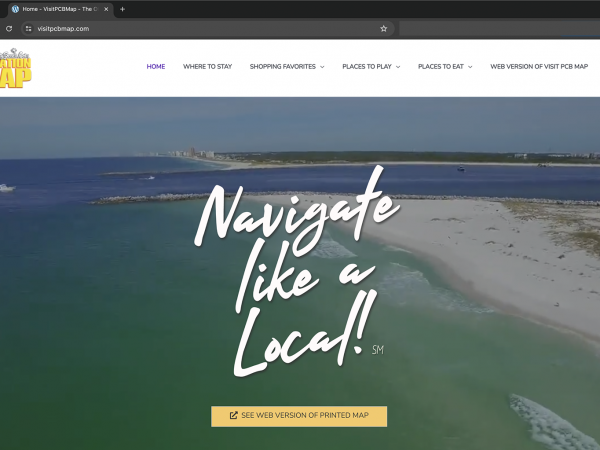Open the PLACES TO EAT menu item

point(441,67)
